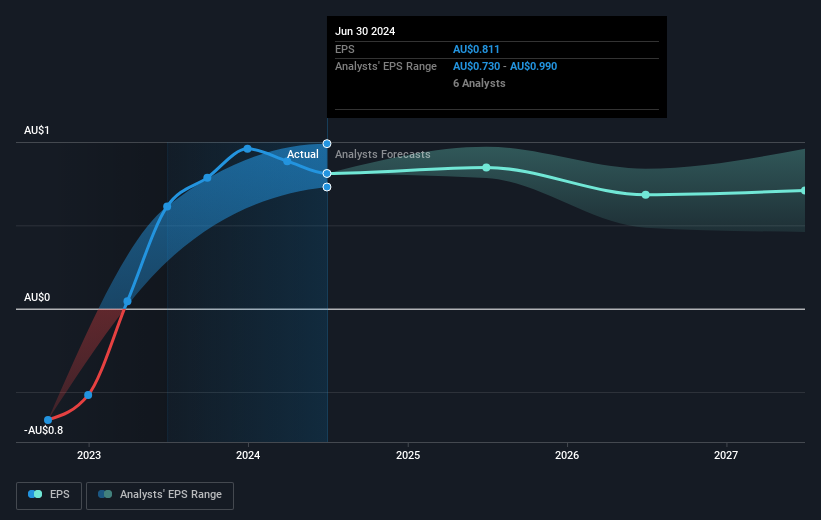The image size is (821, 520).
Task: Select the mid-2023 EPS data point
Action: (167, 207)
